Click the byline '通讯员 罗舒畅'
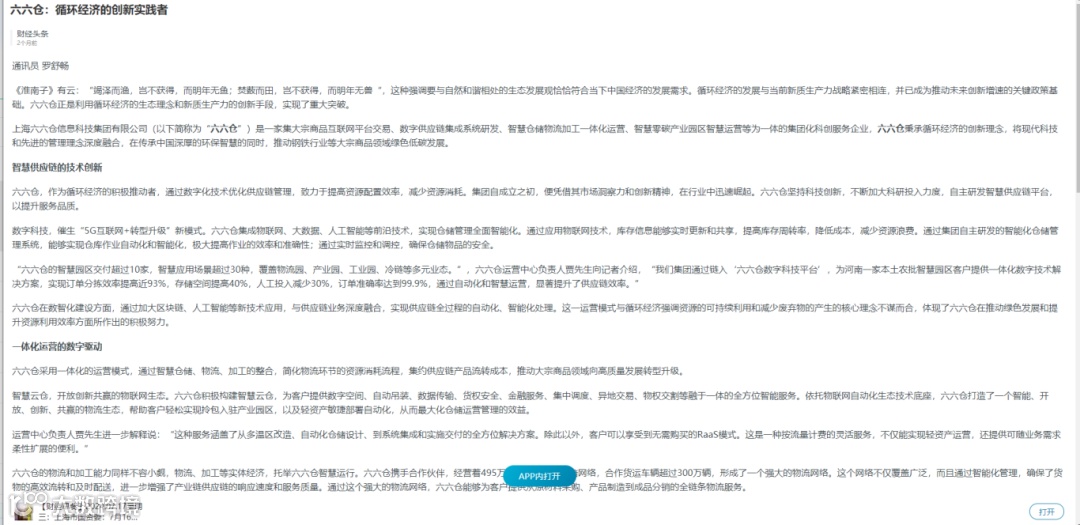 [41, 67]
